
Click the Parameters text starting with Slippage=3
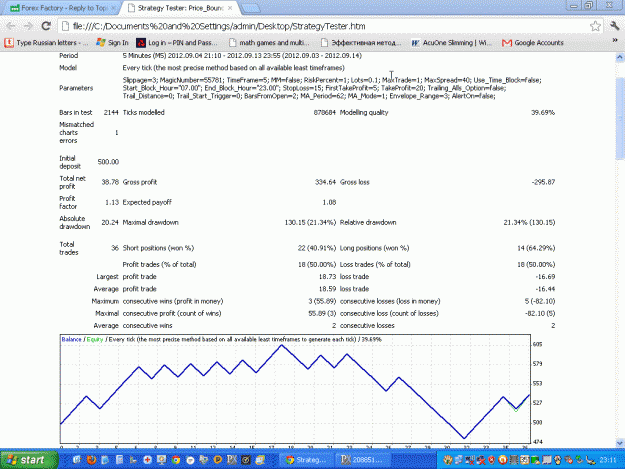pyautogui.click(x=332, y=88)
